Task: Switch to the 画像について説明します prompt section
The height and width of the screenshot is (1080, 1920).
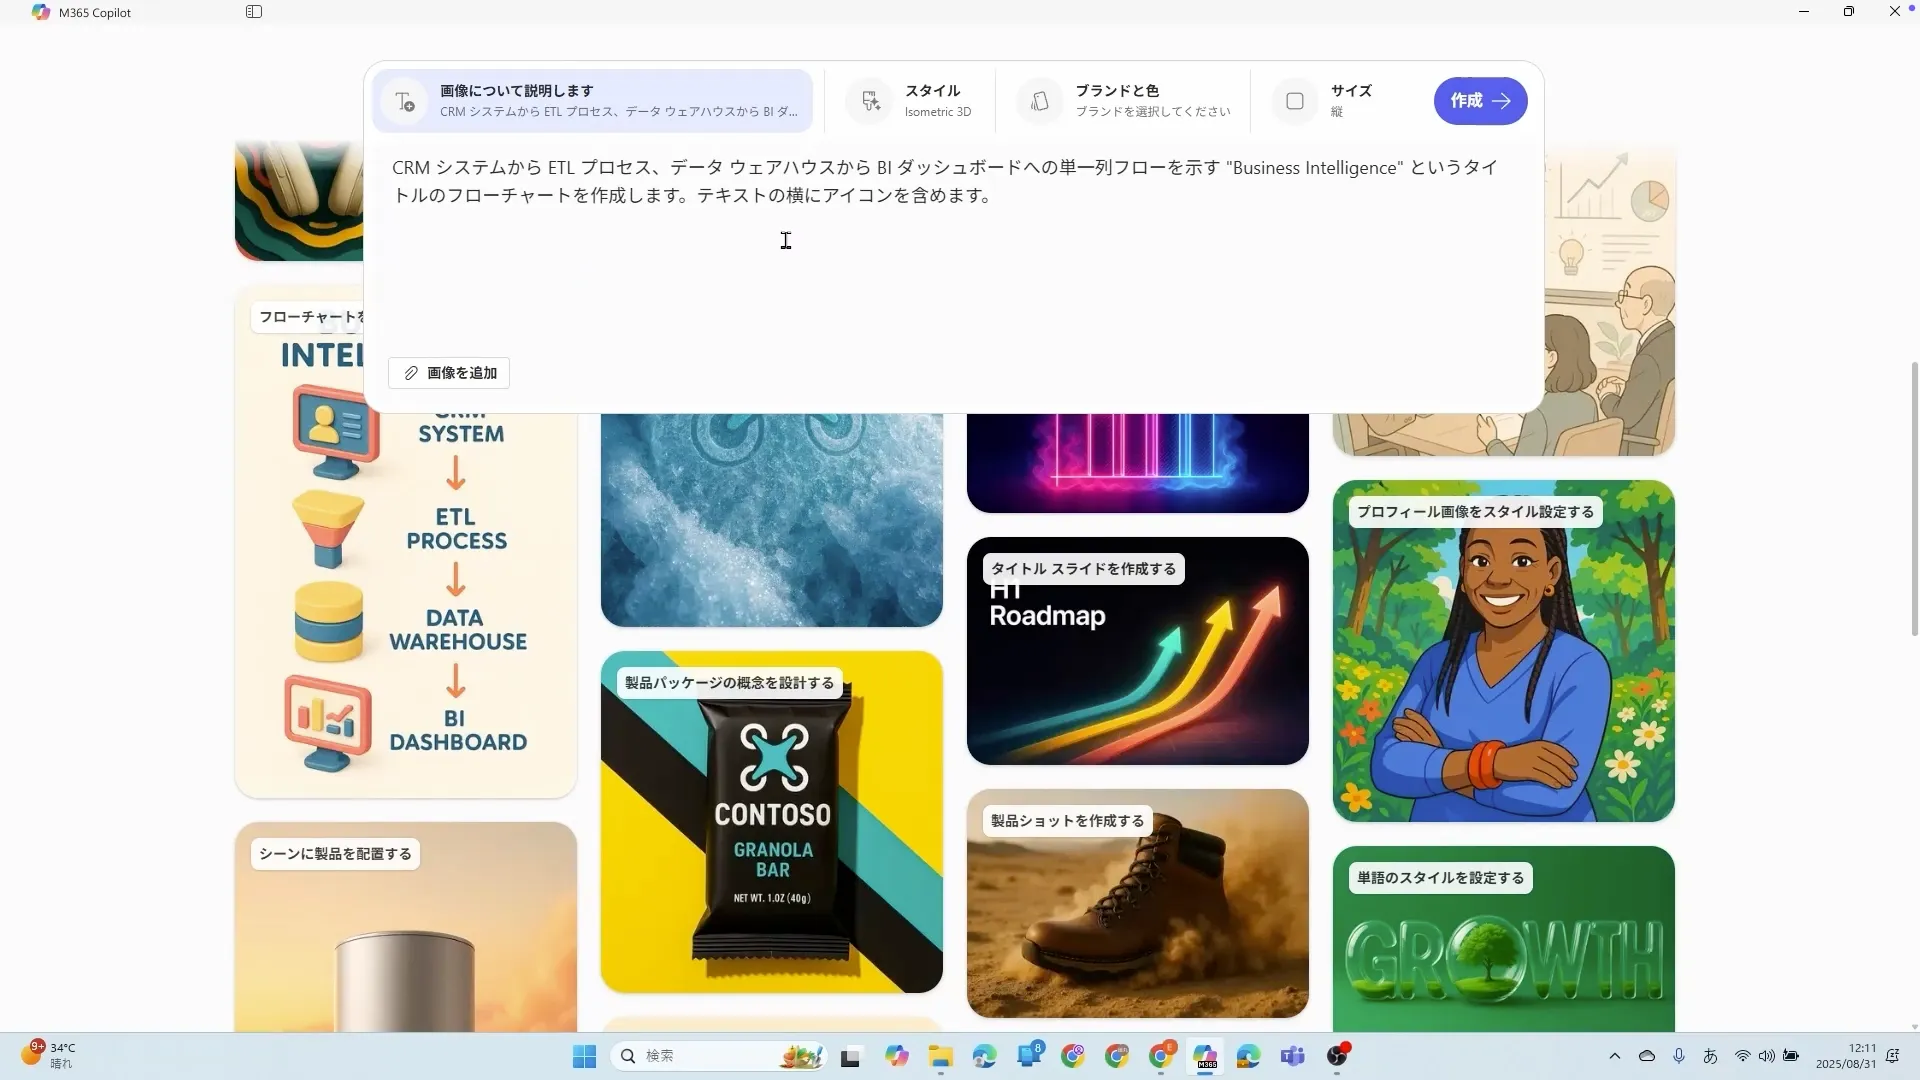Action: (x=591, y=100)
